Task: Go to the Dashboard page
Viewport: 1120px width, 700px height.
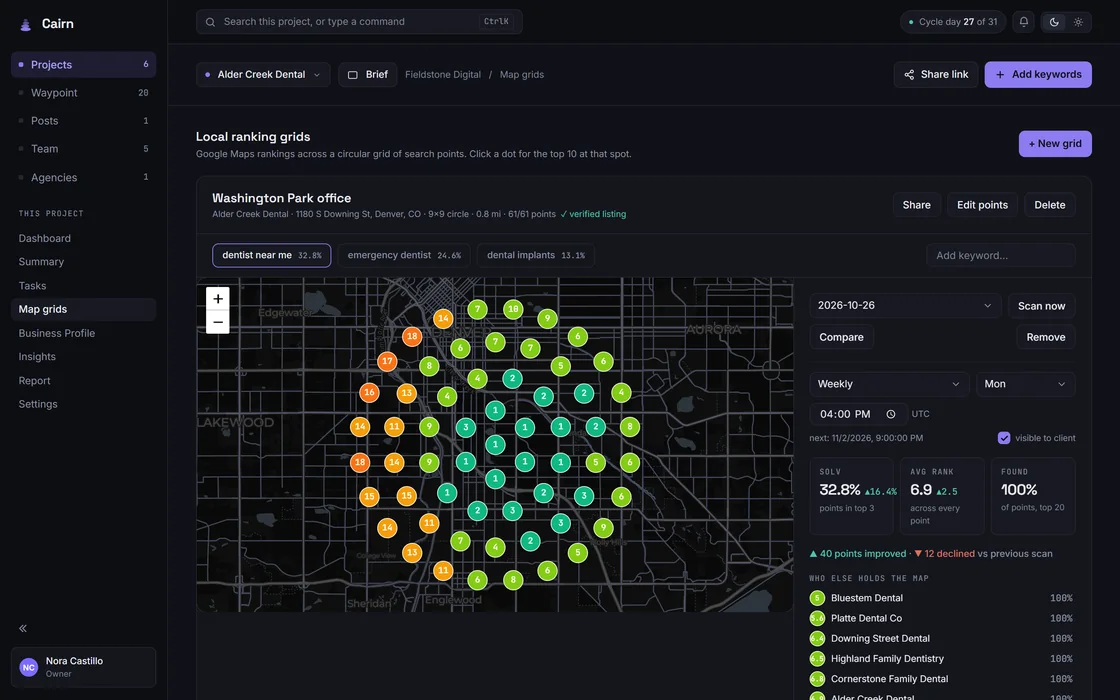Action: 84,239
